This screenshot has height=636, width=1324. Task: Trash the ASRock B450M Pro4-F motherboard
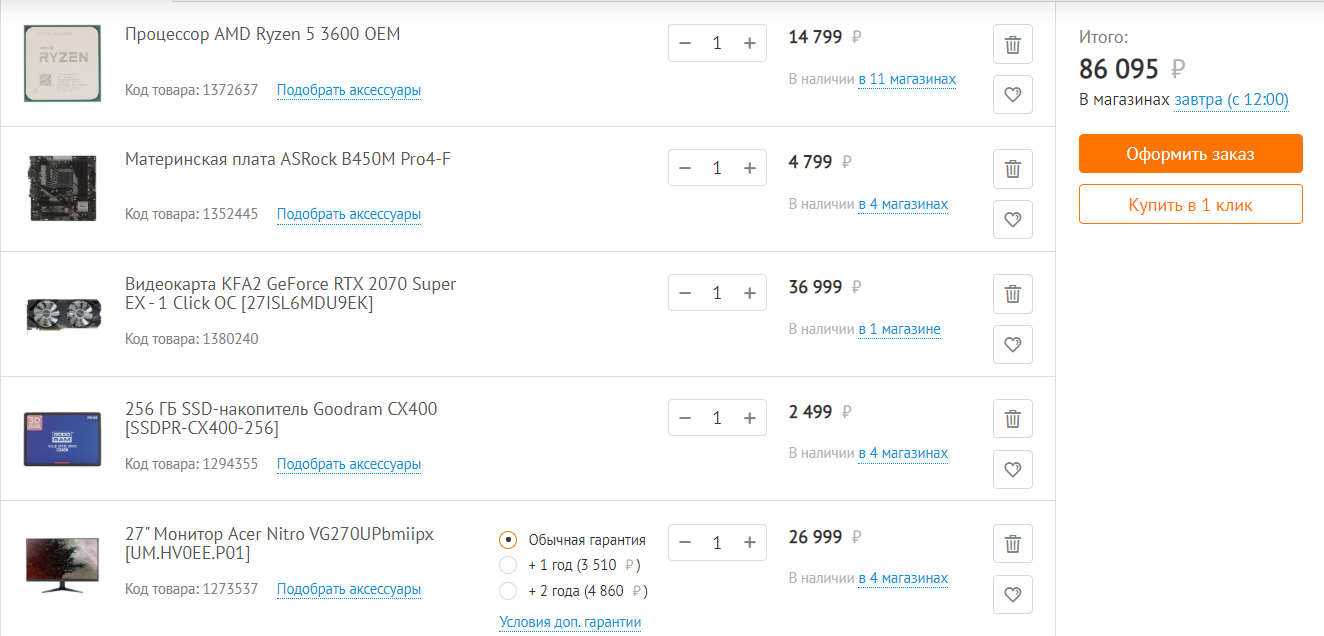point(1012,169)
